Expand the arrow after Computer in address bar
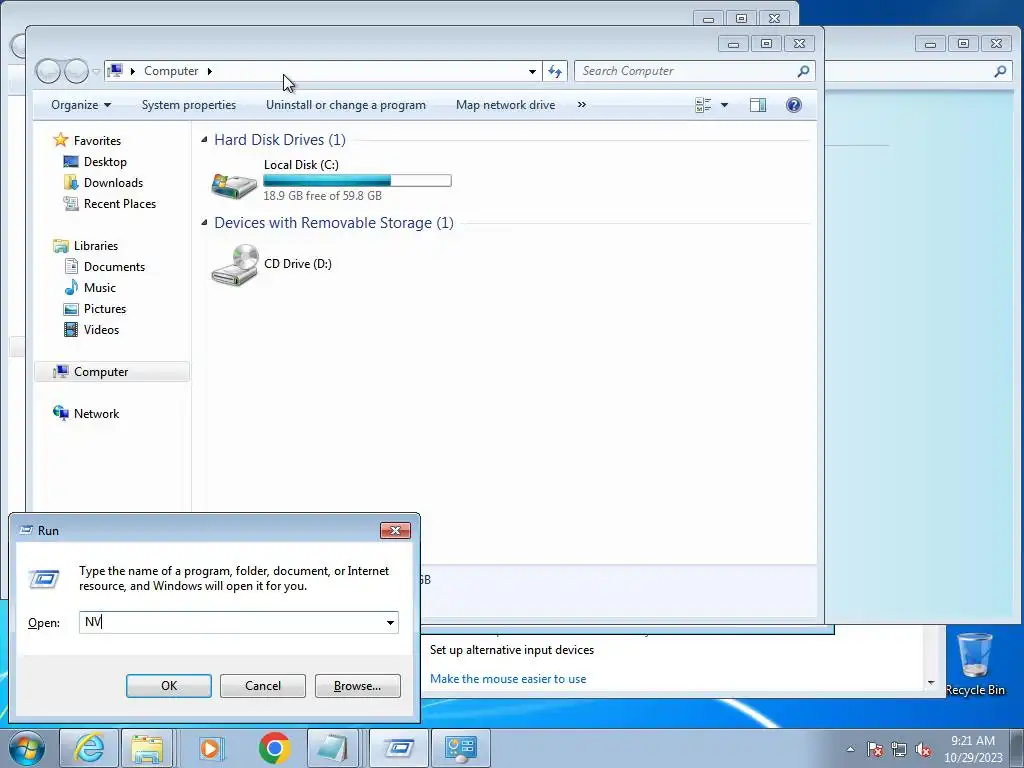Screen dimensions: 1024x768 pyautogui.click(x=210, y=71)
